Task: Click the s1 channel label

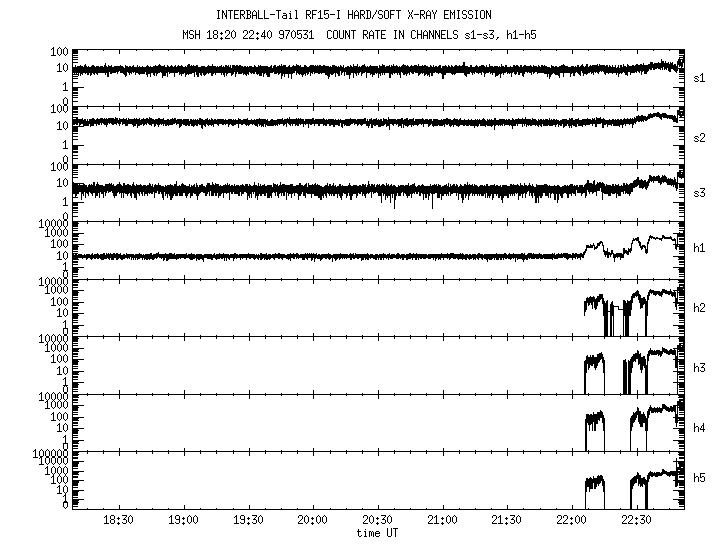Action: 699,78
